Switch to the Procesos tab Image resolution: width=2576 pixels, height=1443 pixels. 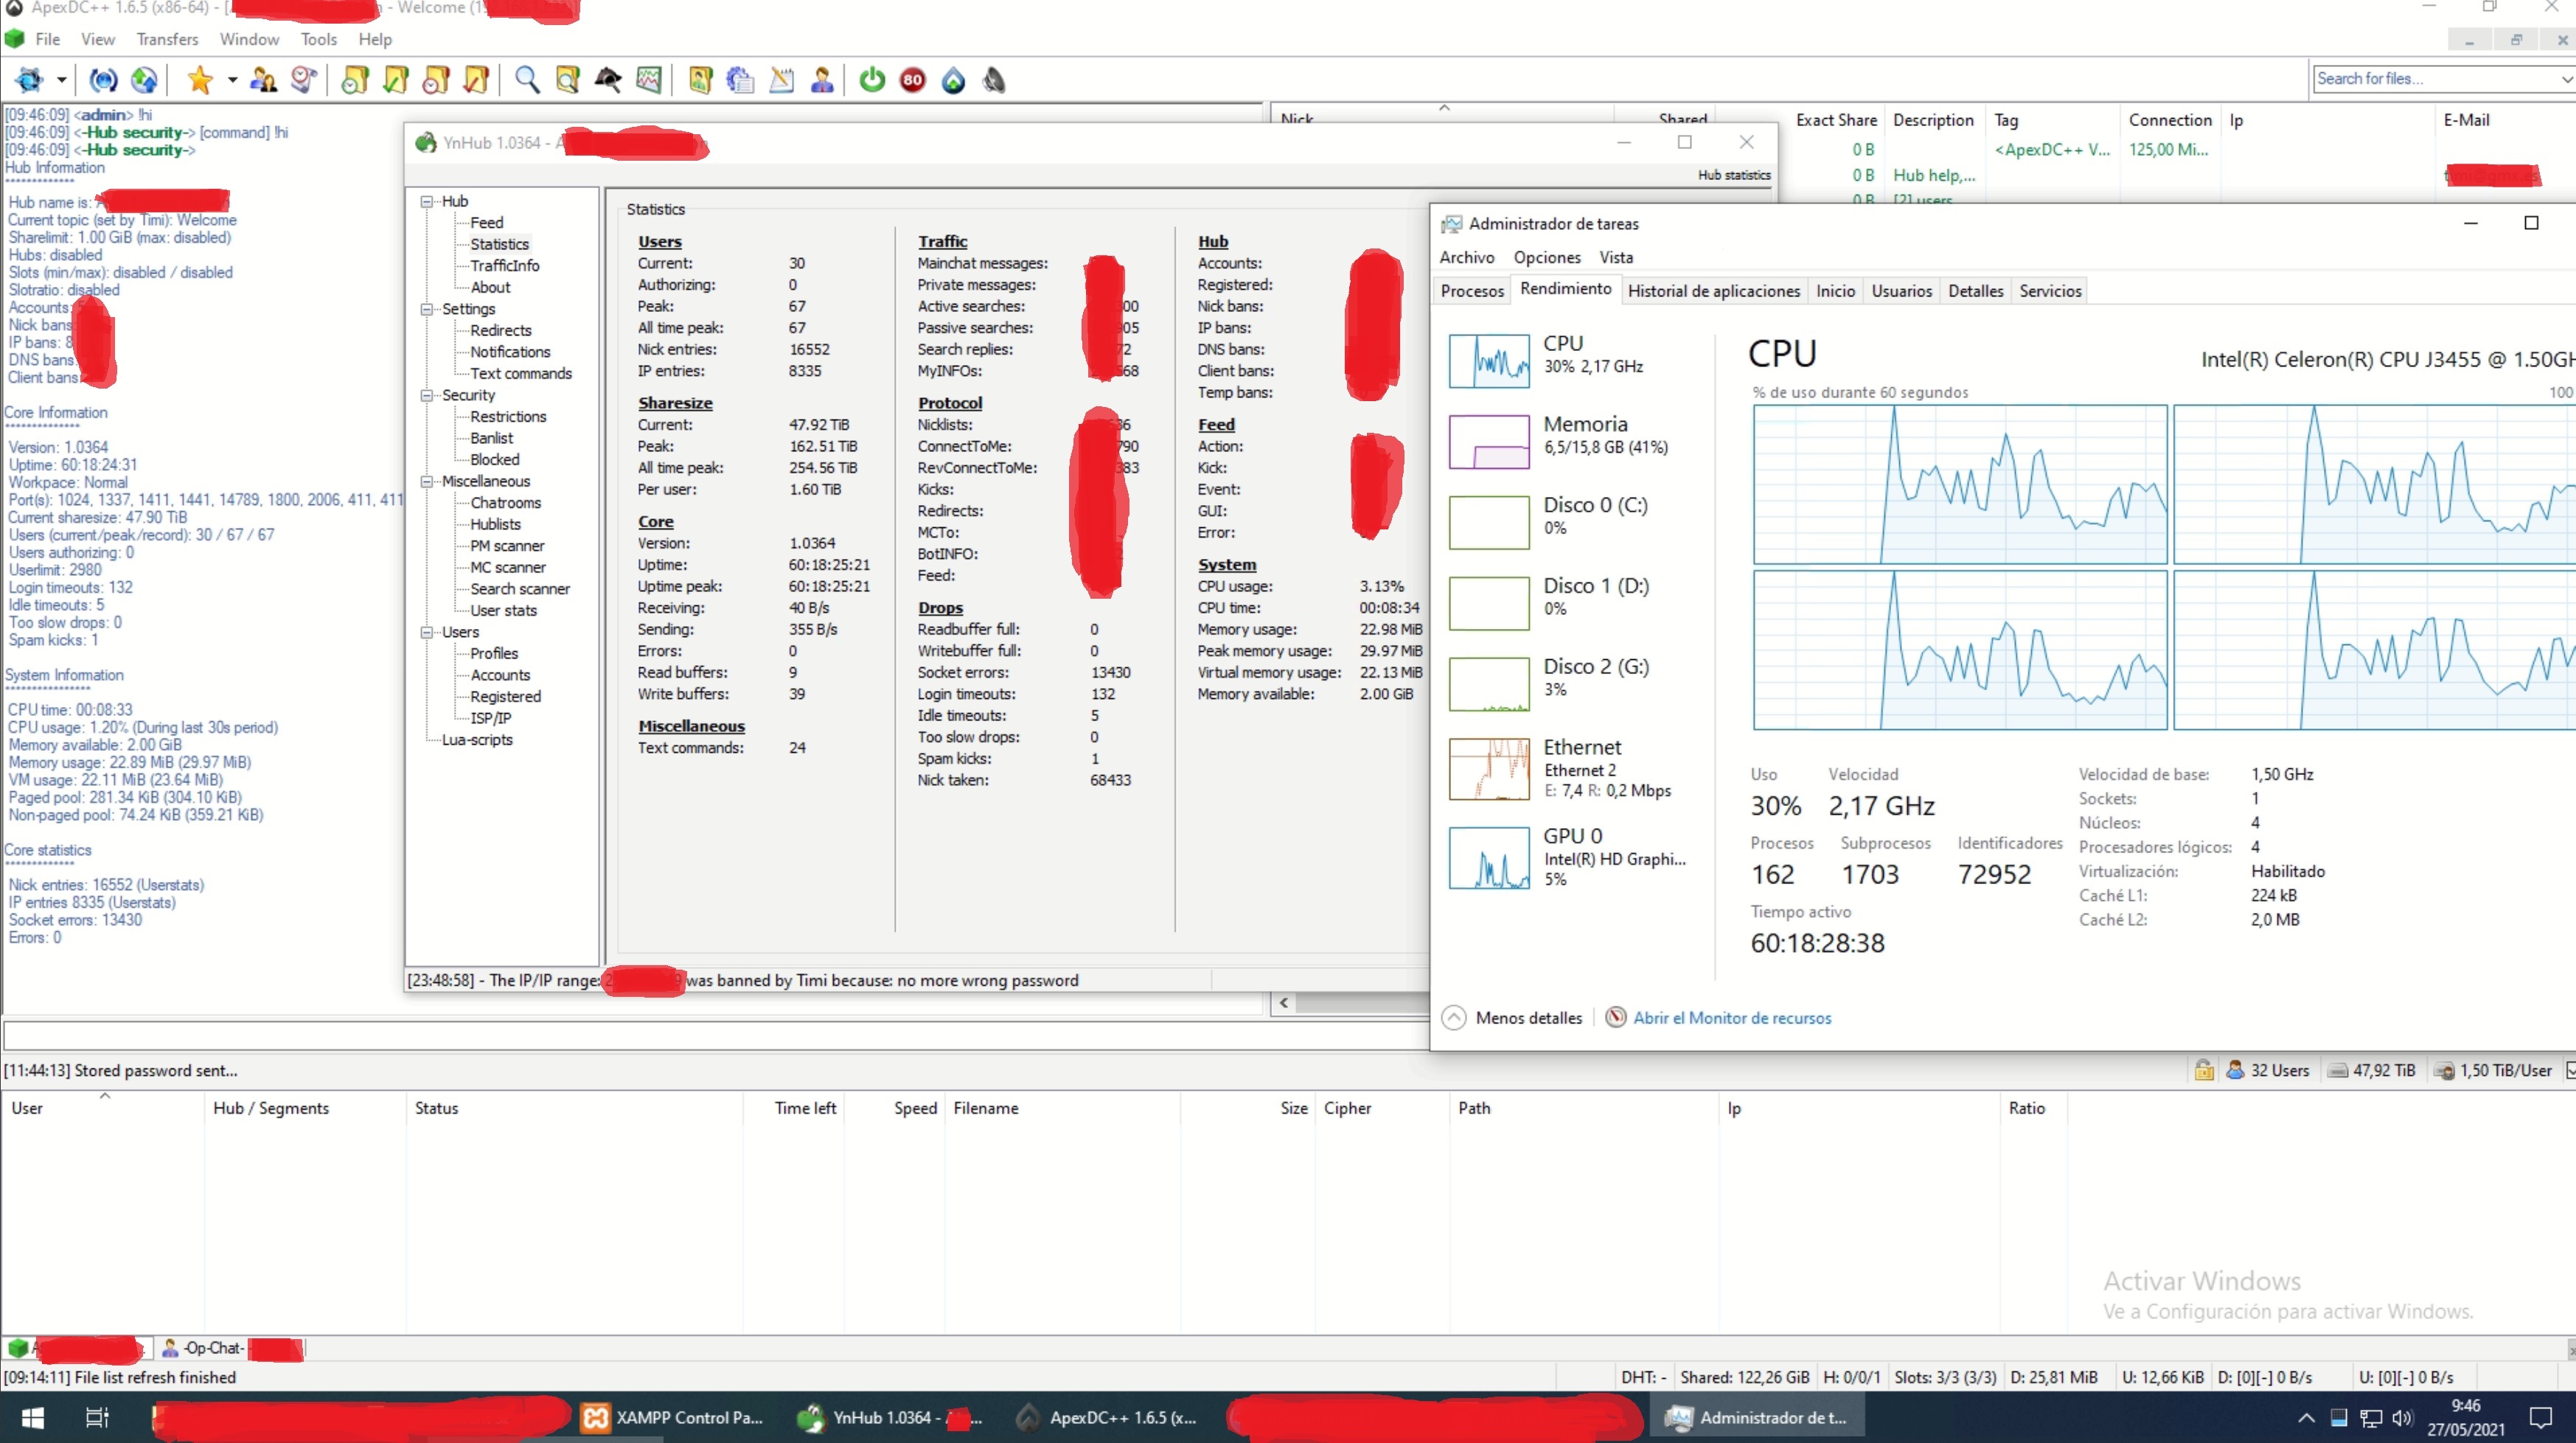click(1472, 291)
